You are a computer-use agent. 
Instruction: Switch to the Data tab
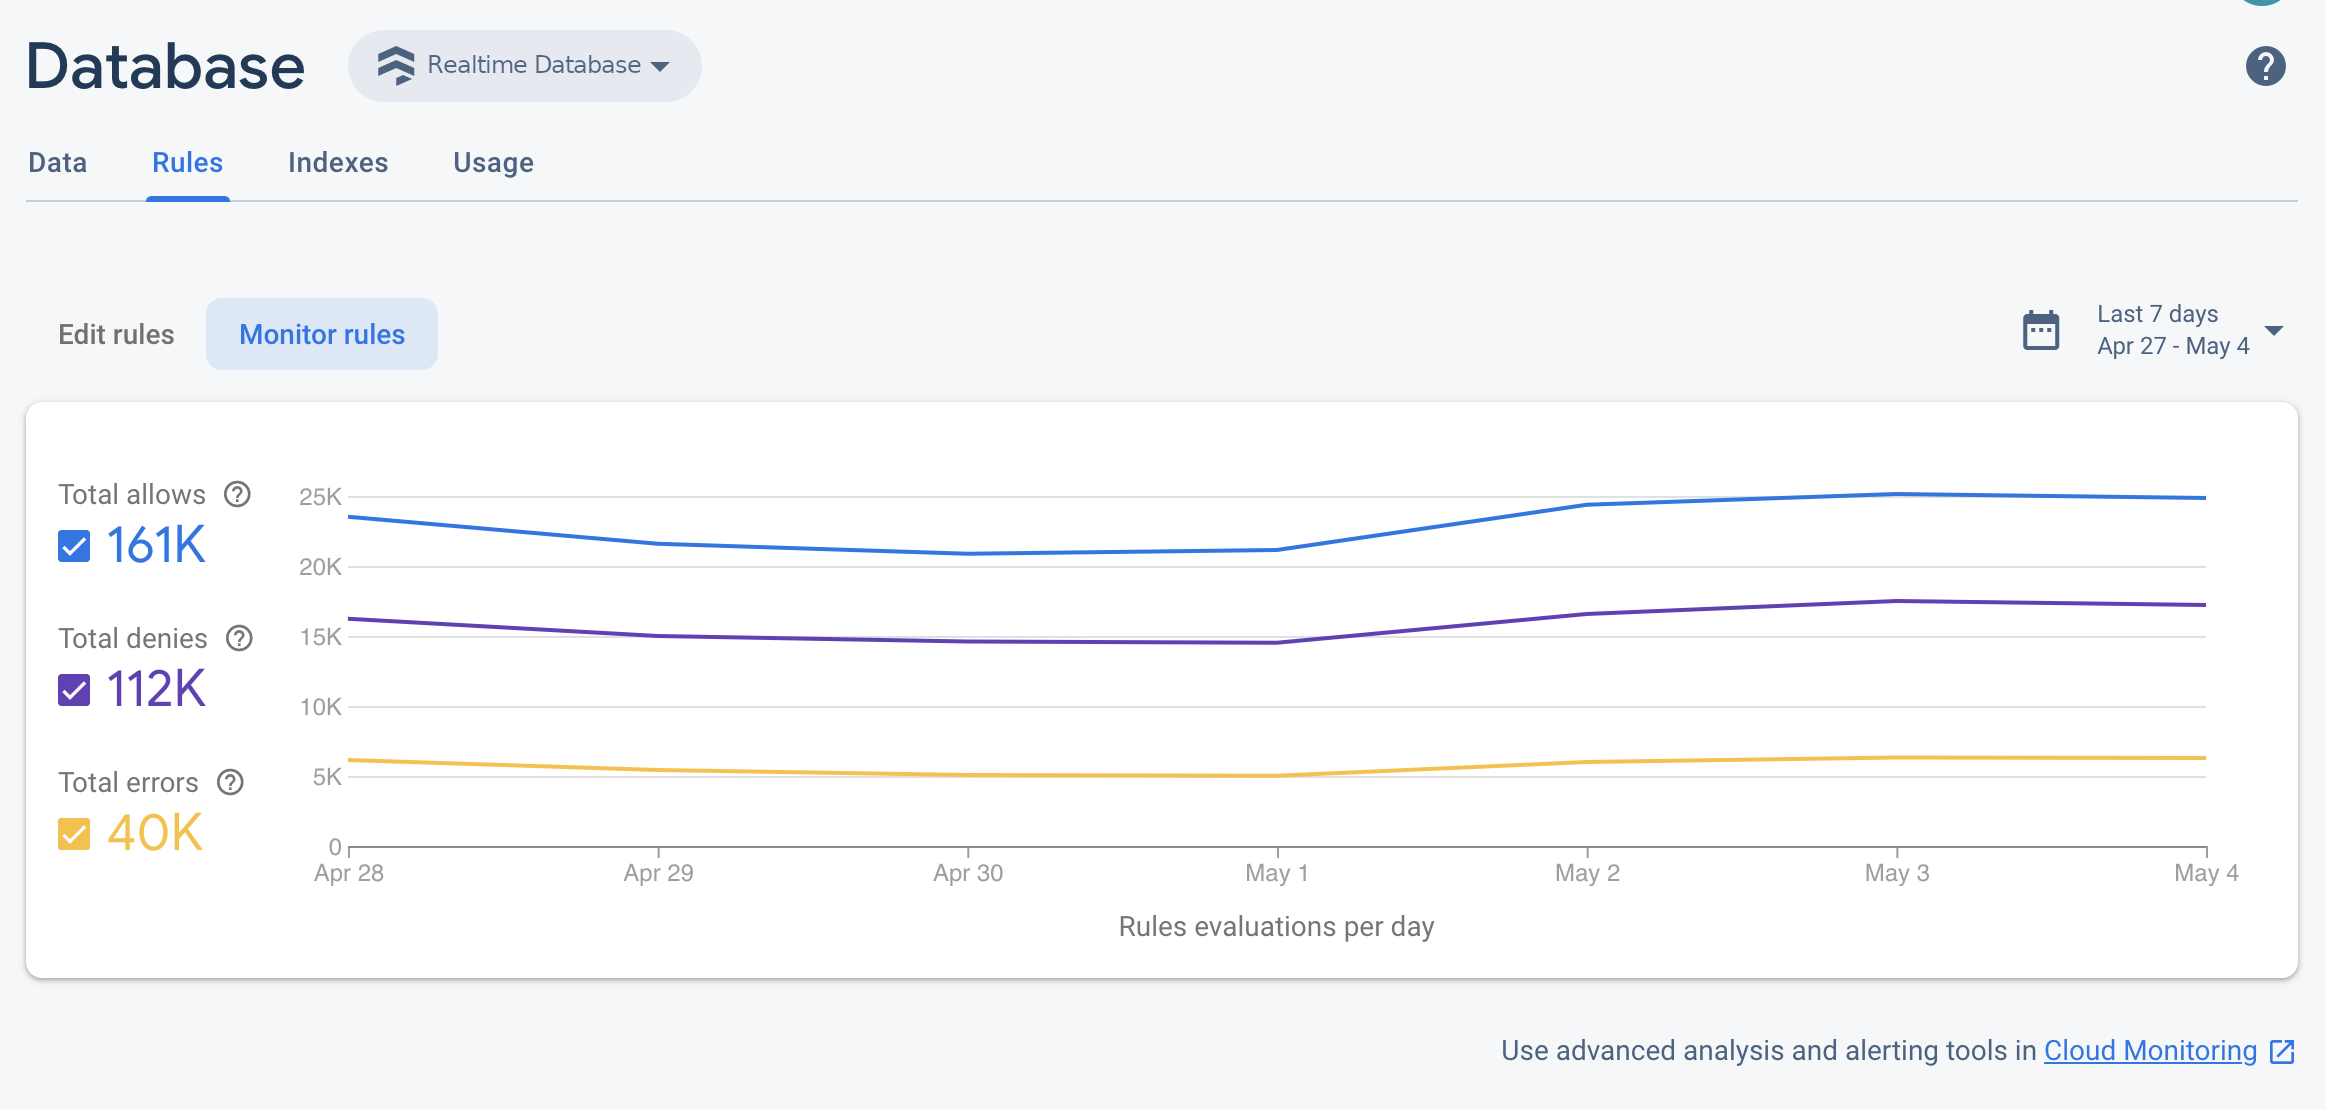pos(56,160)
